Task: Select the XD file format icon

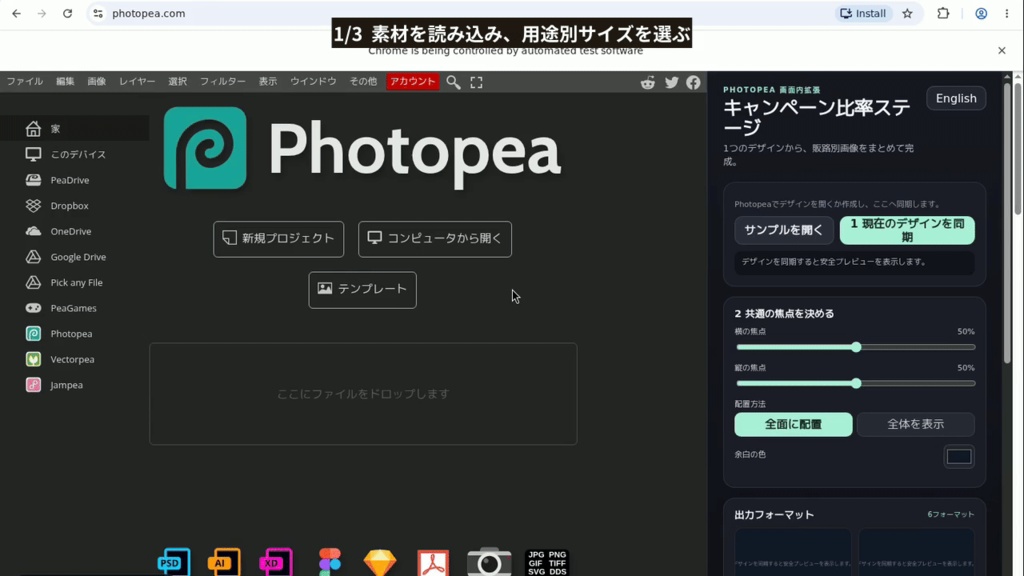Action: [x=276, y=562]
